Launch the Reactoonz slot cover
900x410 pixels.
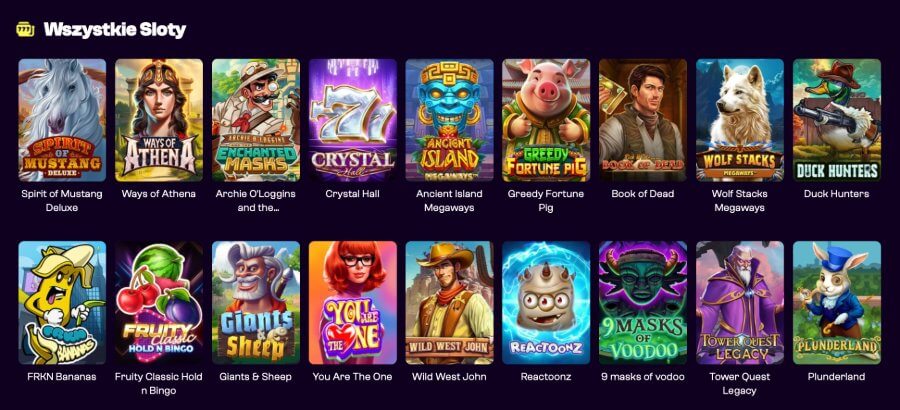pos(546,303)
